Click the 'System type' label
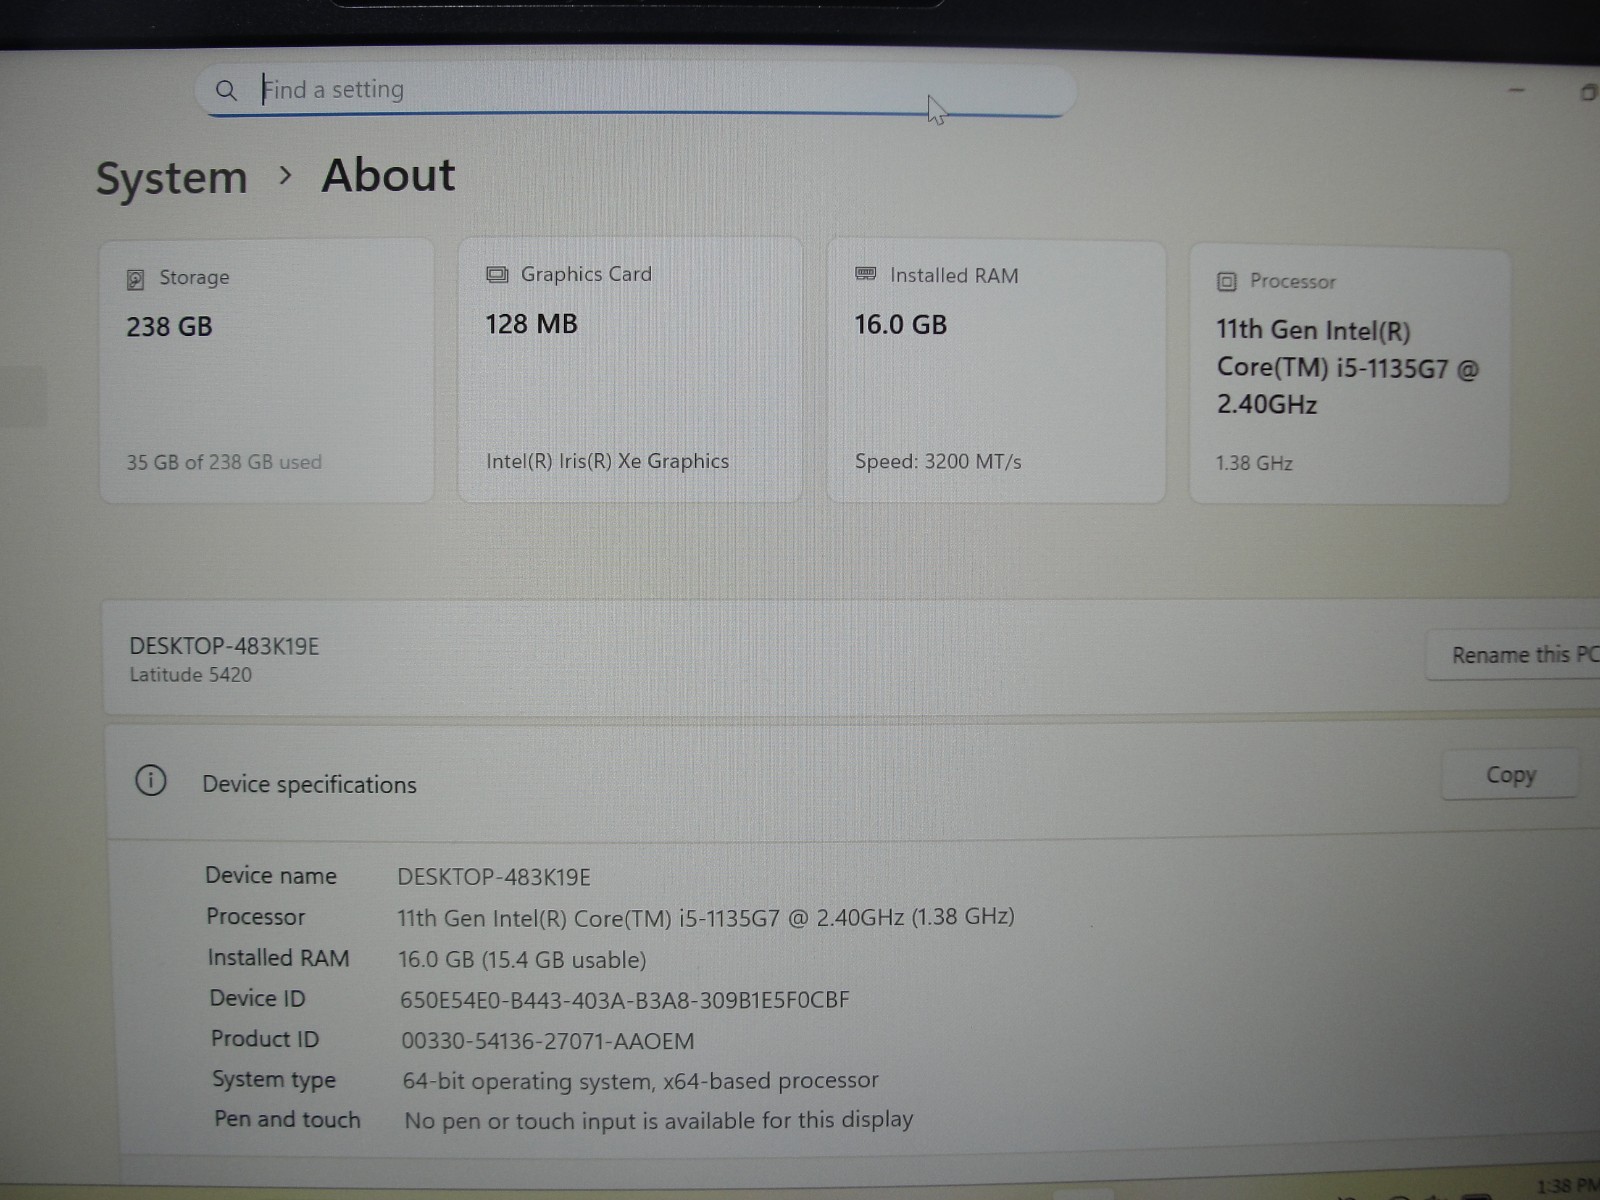Screen dimensions: 1600x1200 click(x=274, y=1080)
